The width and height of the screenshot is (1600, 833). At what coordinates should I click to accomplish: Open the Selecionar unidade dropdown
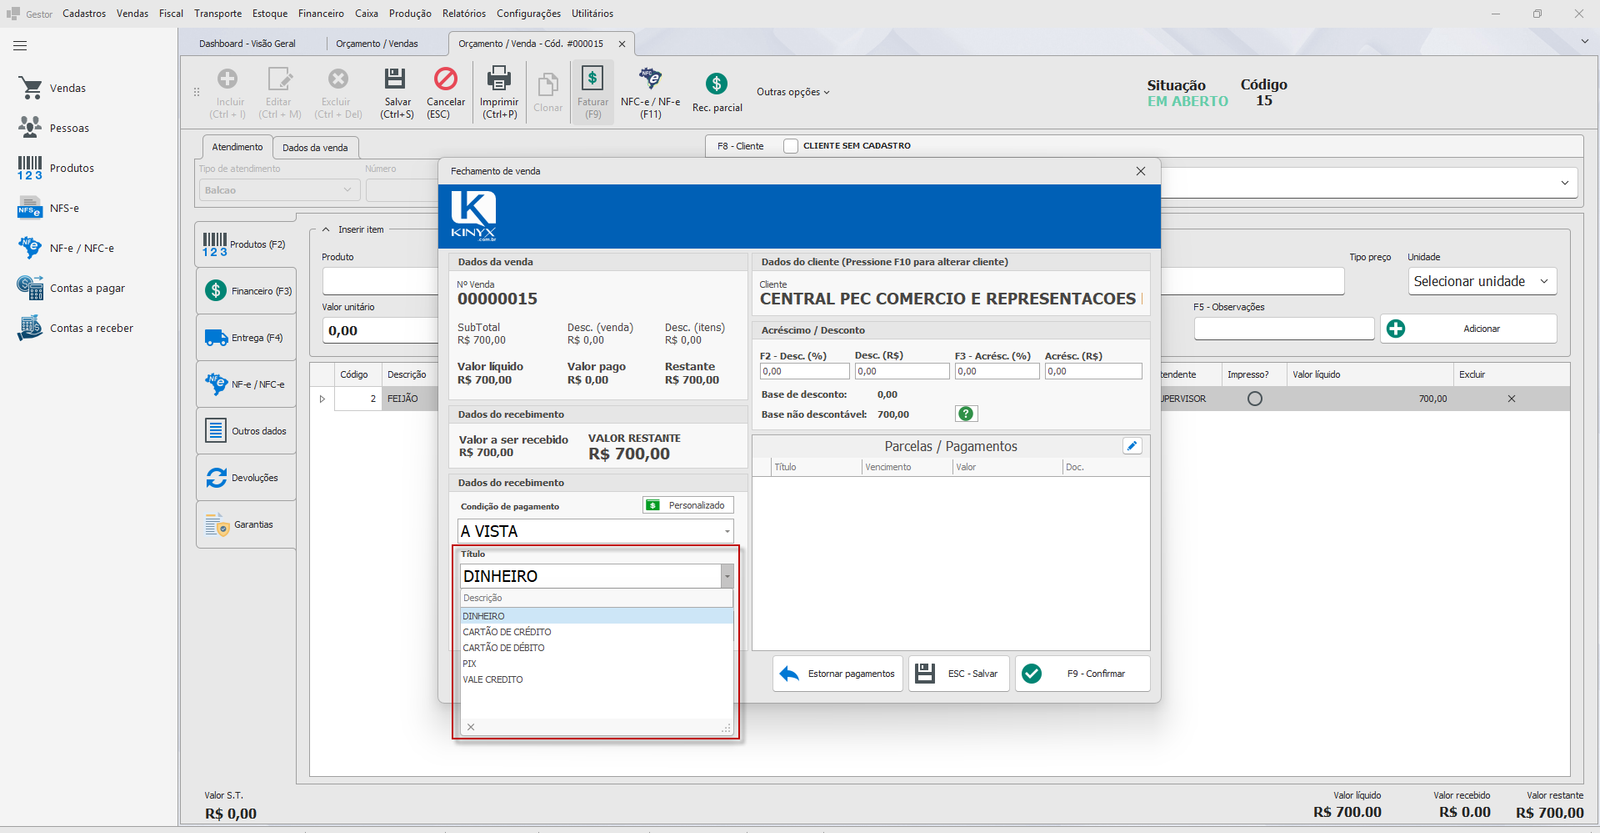point(1482,281)
